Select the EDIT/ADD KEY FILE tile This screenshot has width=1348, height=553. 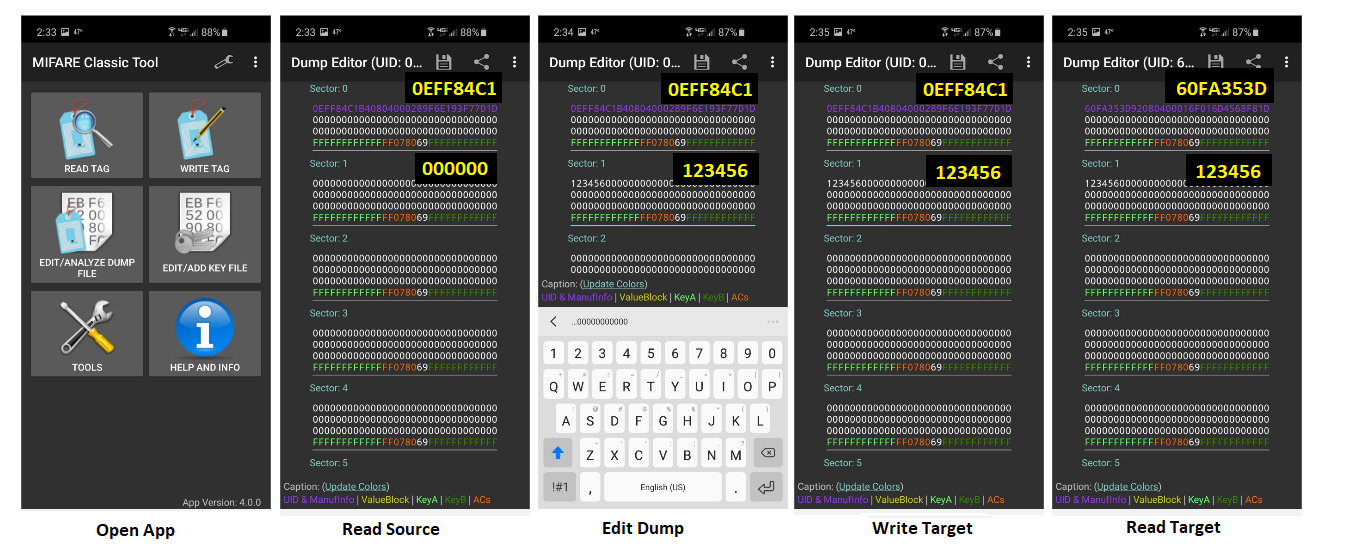click(205, 232)
